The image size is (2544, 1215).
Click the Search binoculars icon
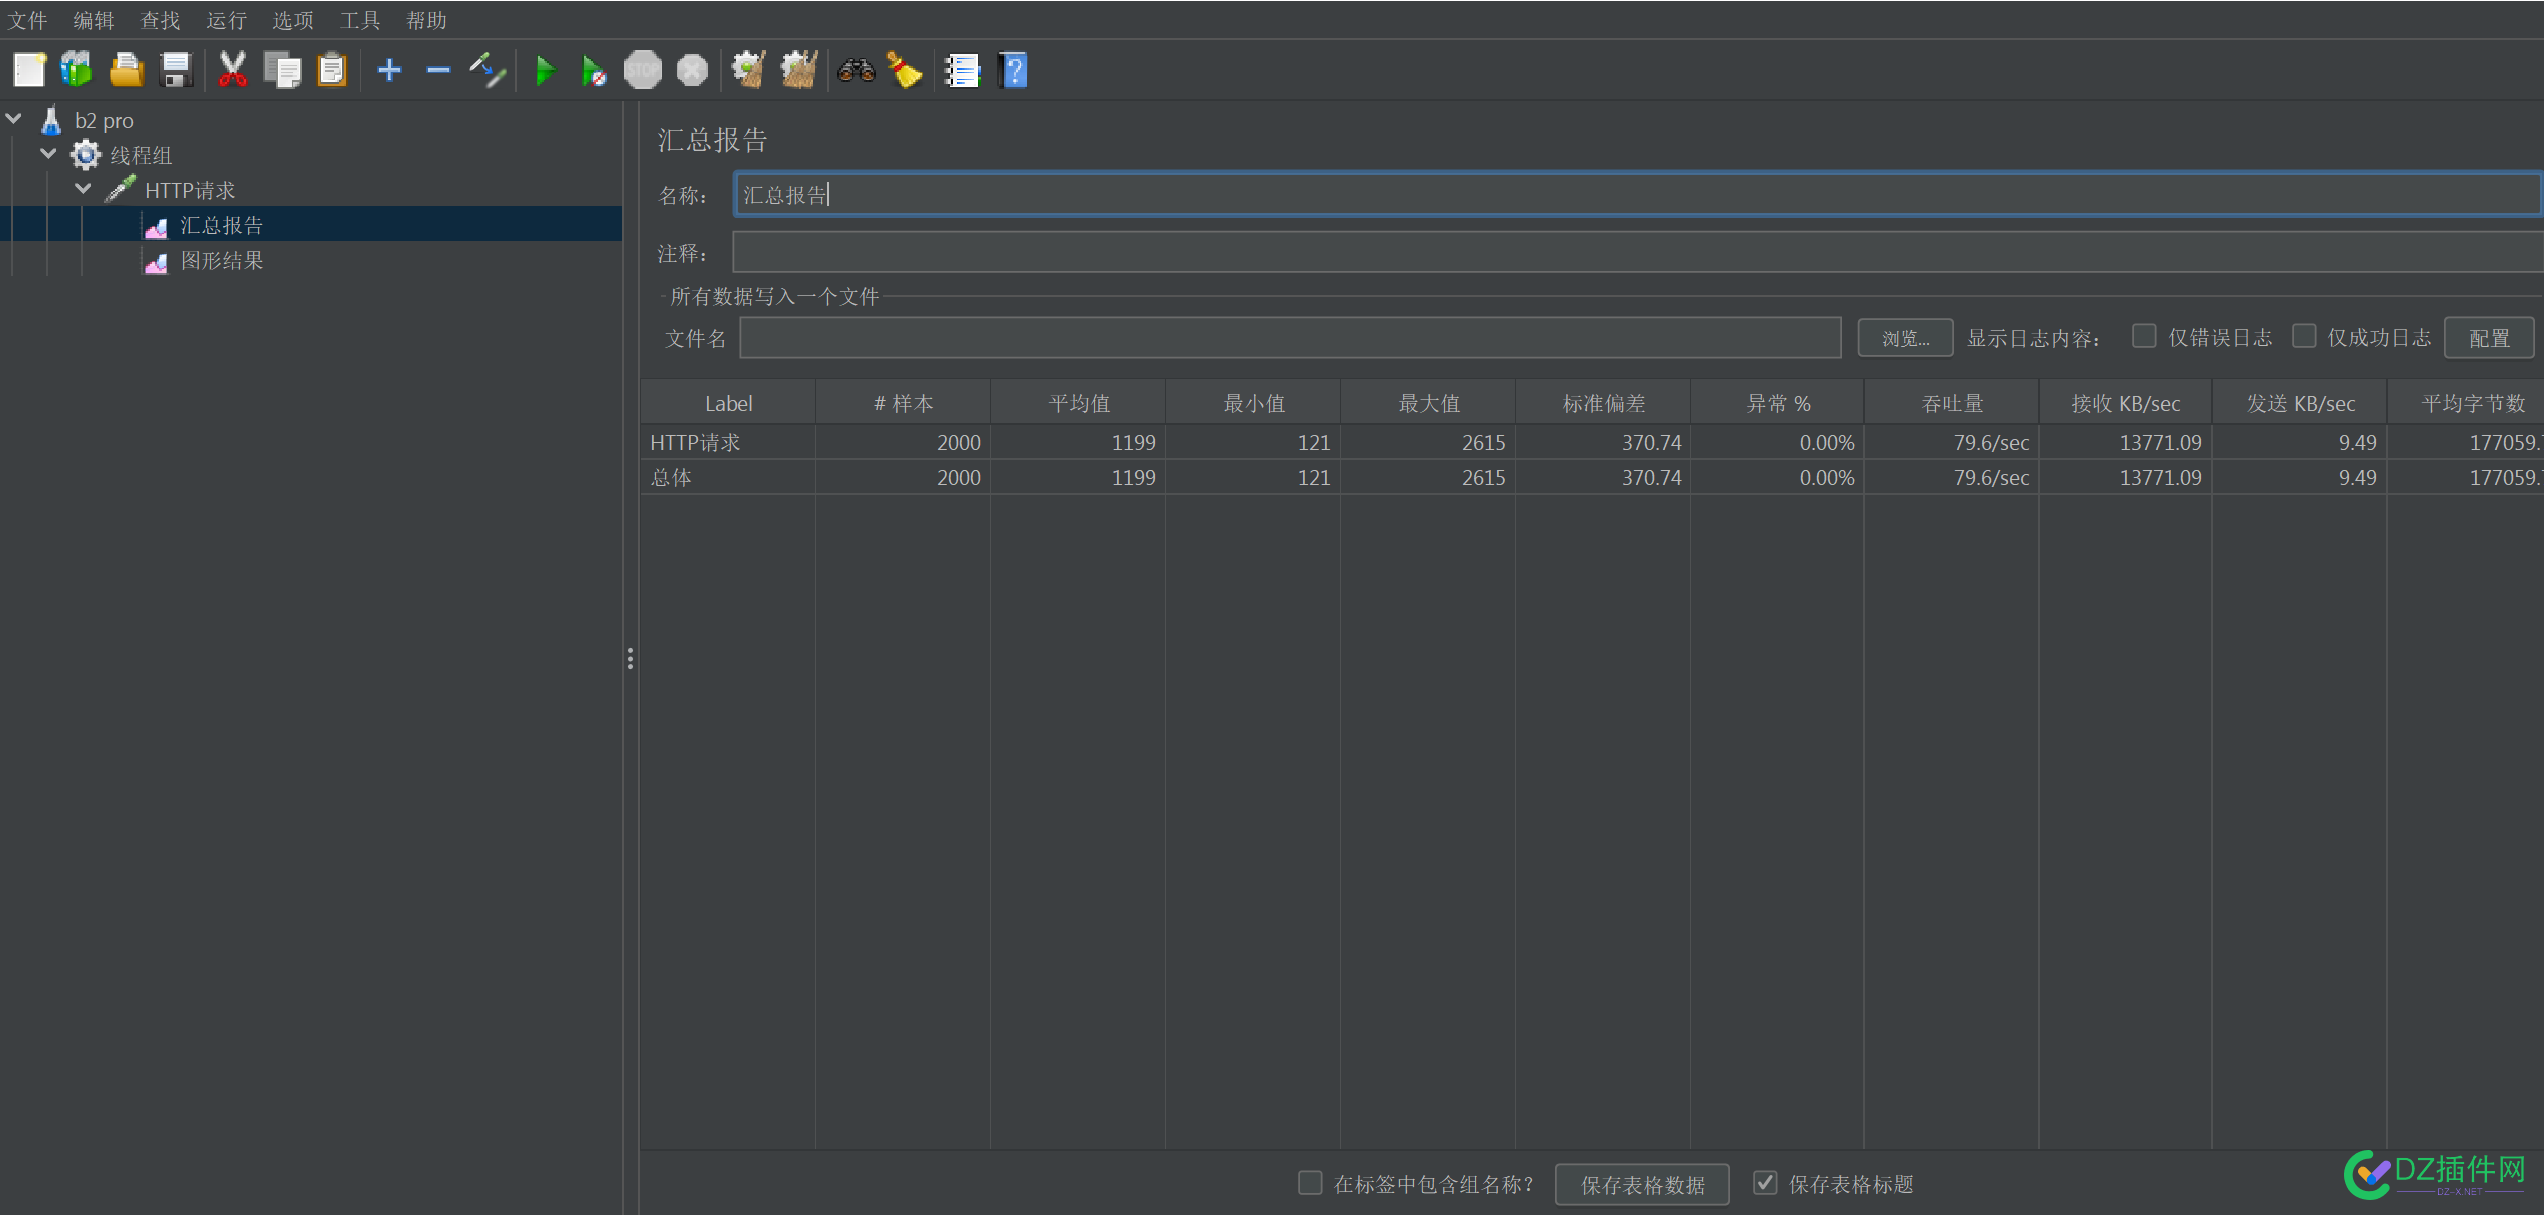(856, 70)
